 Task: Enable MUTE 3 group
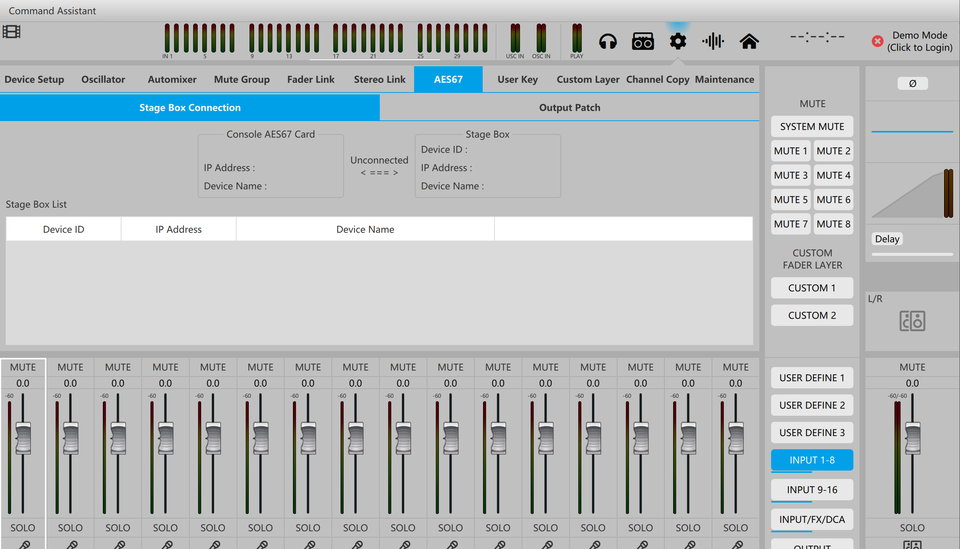791,175
